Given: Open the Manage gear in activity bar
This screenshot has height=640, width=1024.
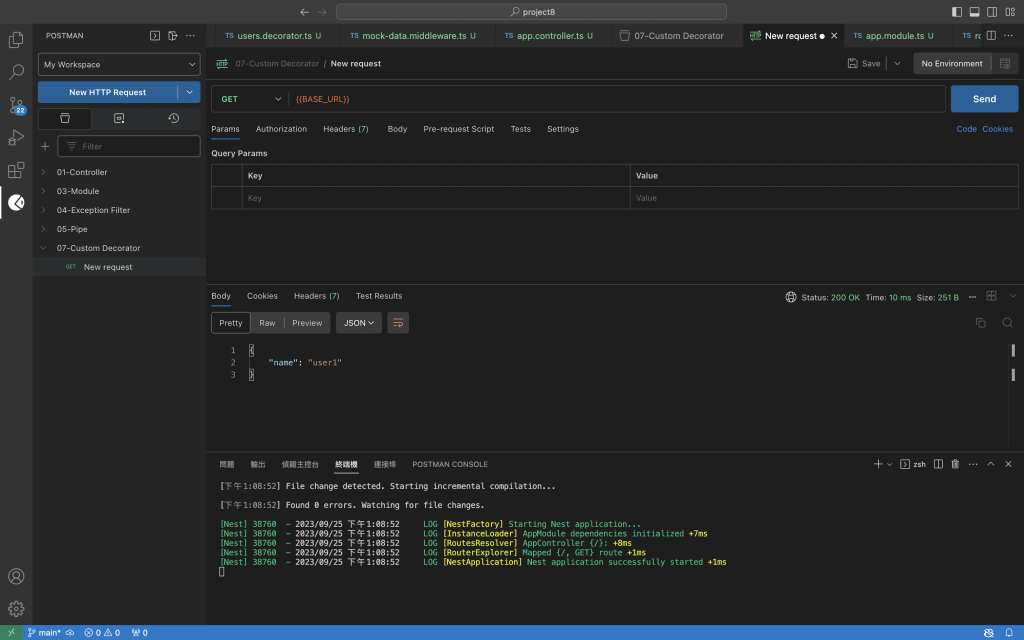Looking at the screenshot, I should (x=16, y=609).
